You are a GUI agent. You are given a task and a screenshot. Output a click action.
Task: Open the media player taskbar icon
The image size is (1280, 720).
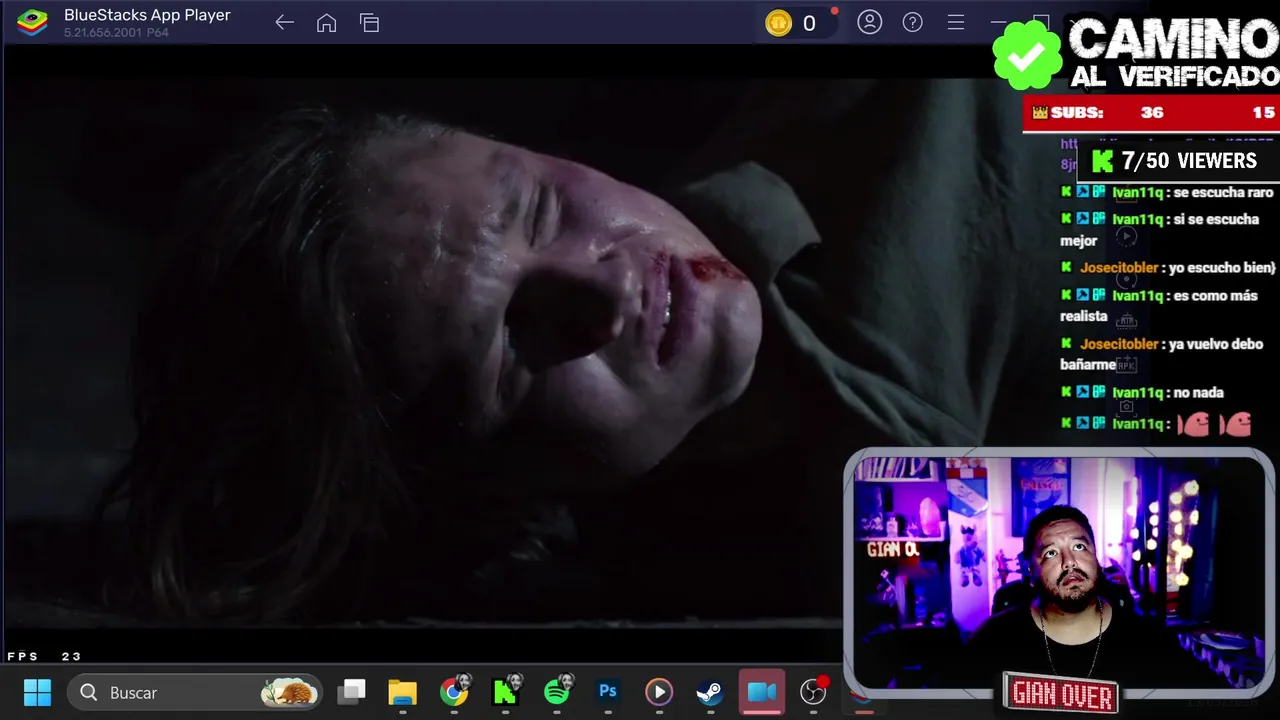(659, 692)
